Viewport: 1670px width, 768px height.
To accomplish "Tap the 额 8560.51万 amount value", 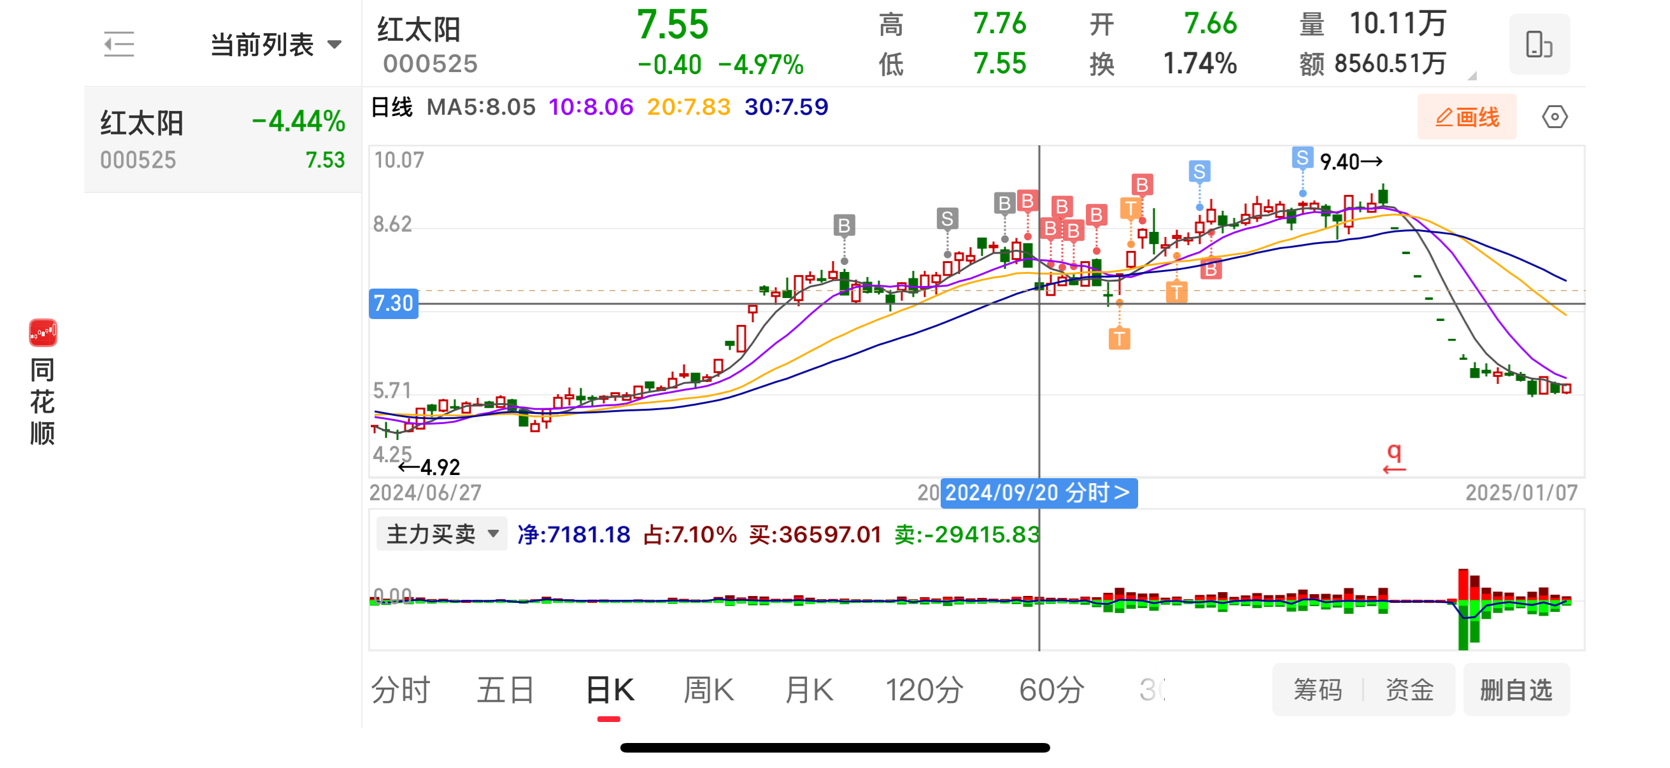I will point(1373,64).
